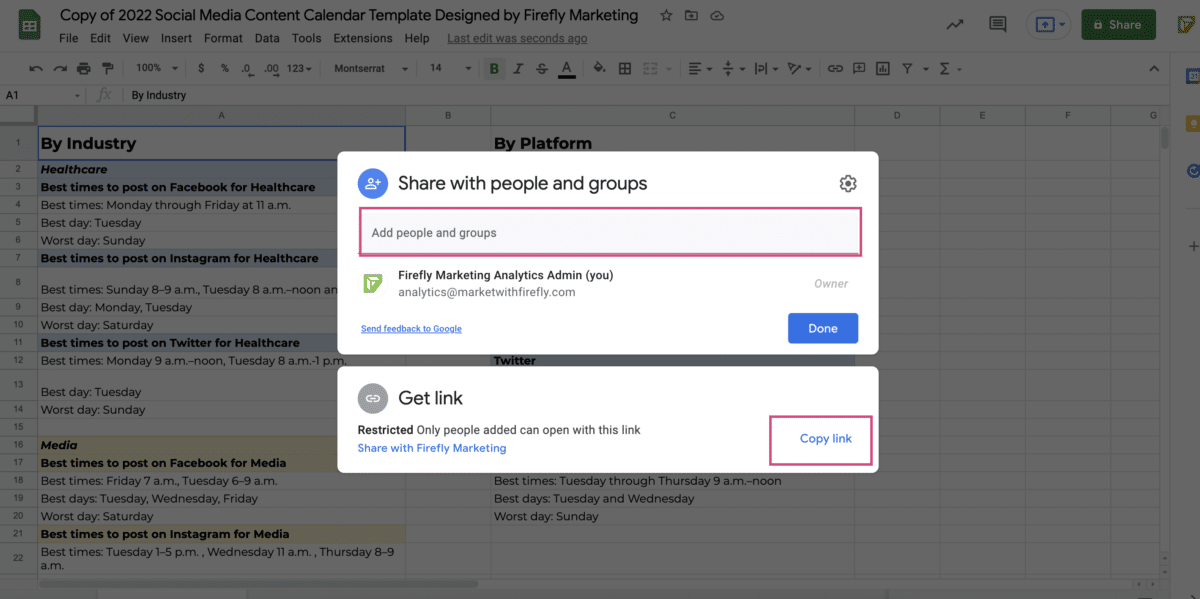Click Send feedback to Google link
Image resolution: width=1200 pixels, height=599 pixels.
411,328
